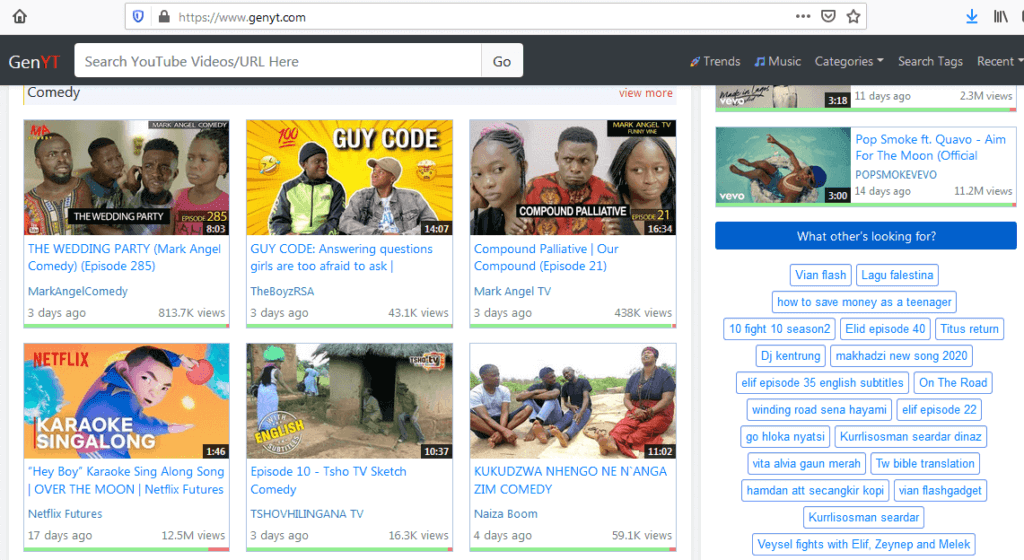Click the GenYT logo

coord(34,61)
